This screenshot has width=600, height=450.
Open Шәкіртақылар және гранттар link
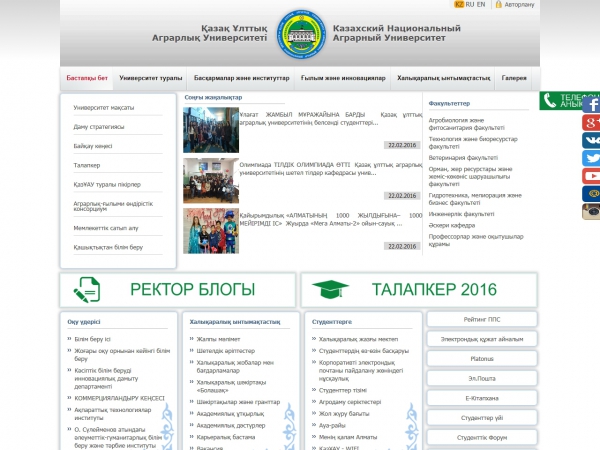(238, 402)
